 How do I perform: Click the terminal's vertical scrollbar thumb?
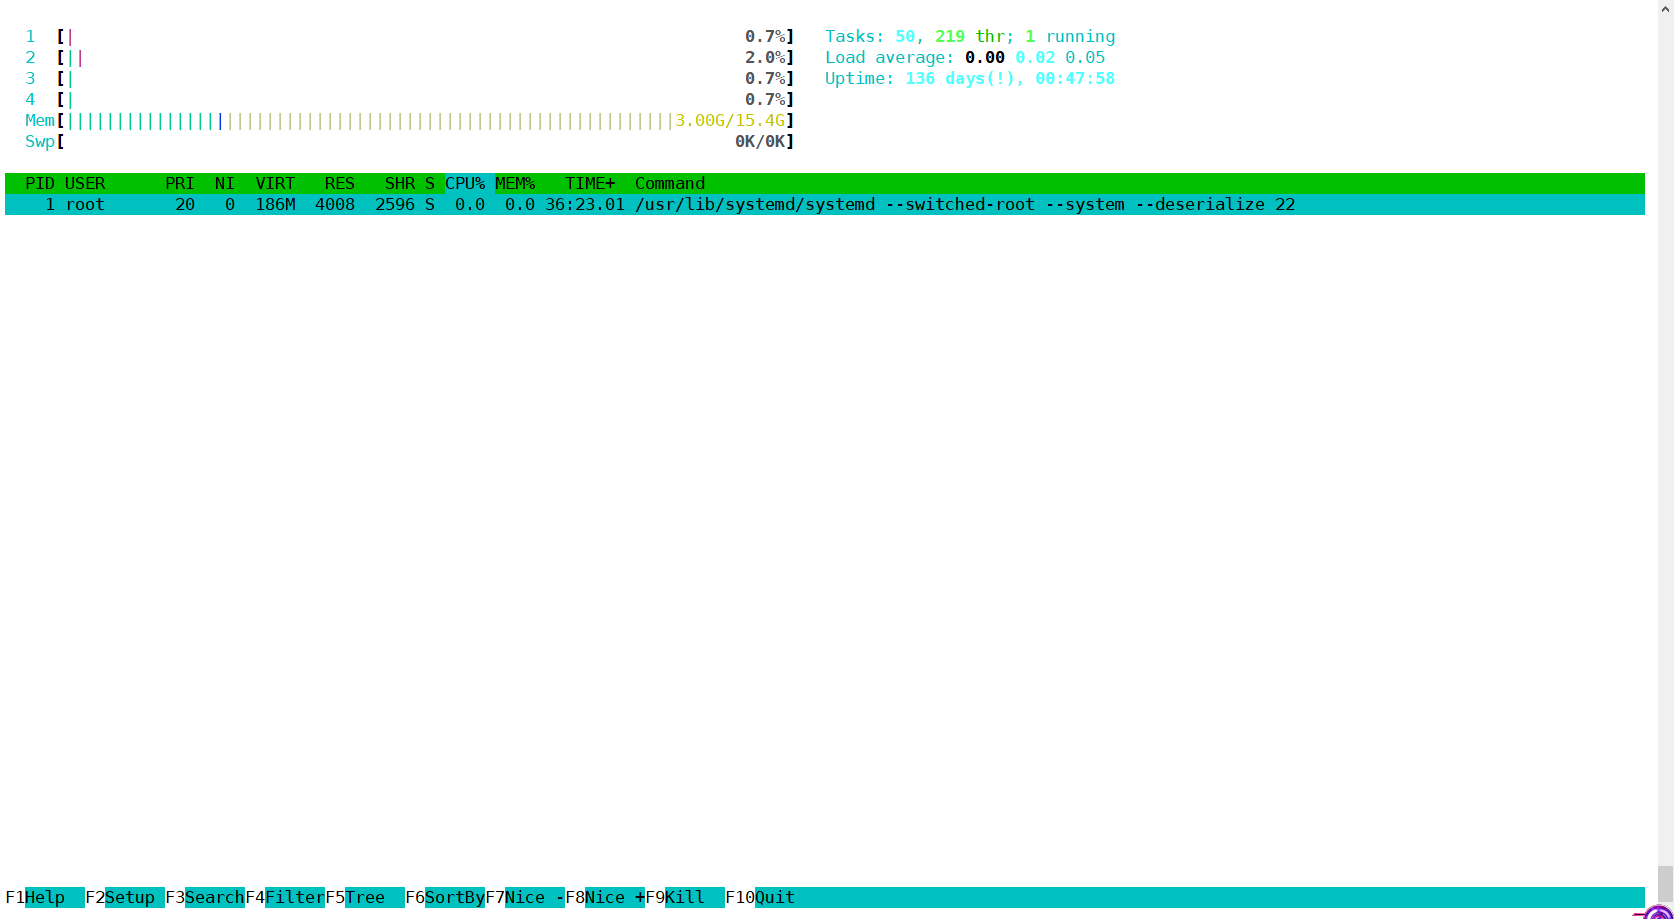point(1665,884)
